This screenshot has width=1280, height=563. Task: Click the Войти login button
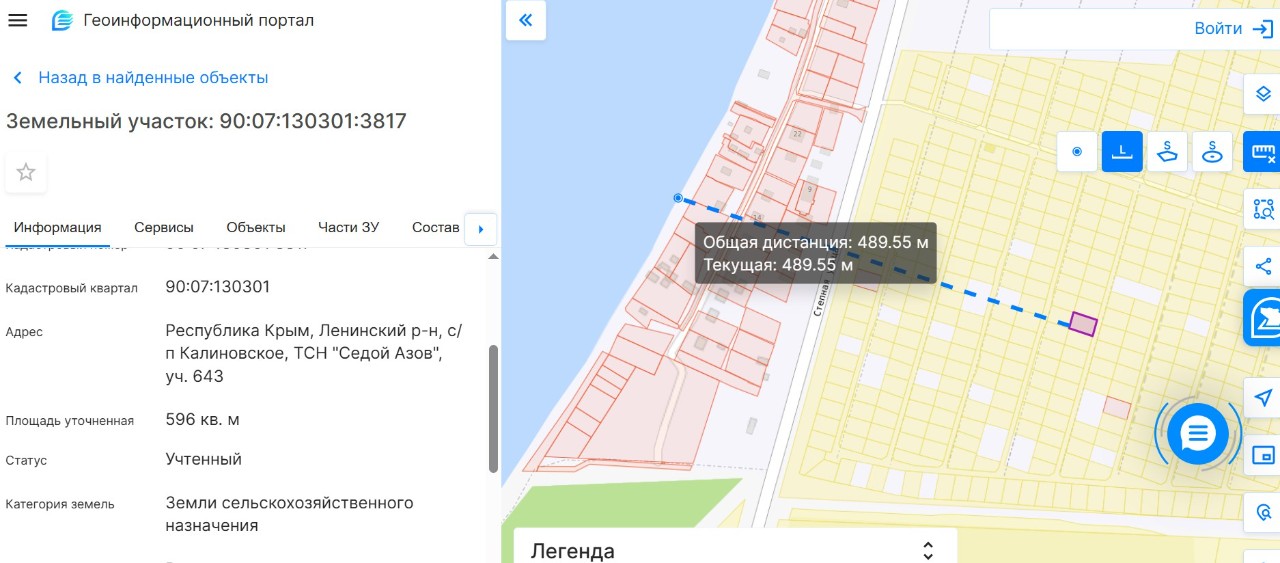(x=1234, y=29)
